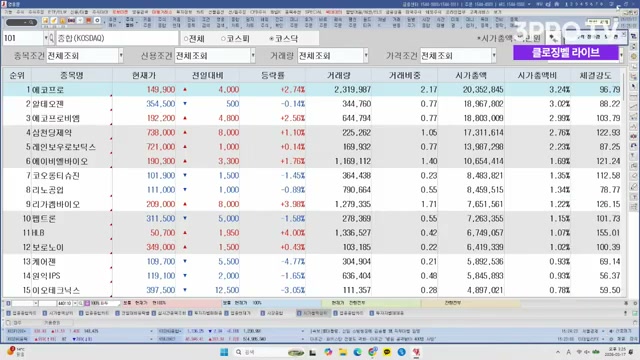
Task: Select the 삼천당제약 stock name
Action: pyautogui.click(x=52, y=133)
